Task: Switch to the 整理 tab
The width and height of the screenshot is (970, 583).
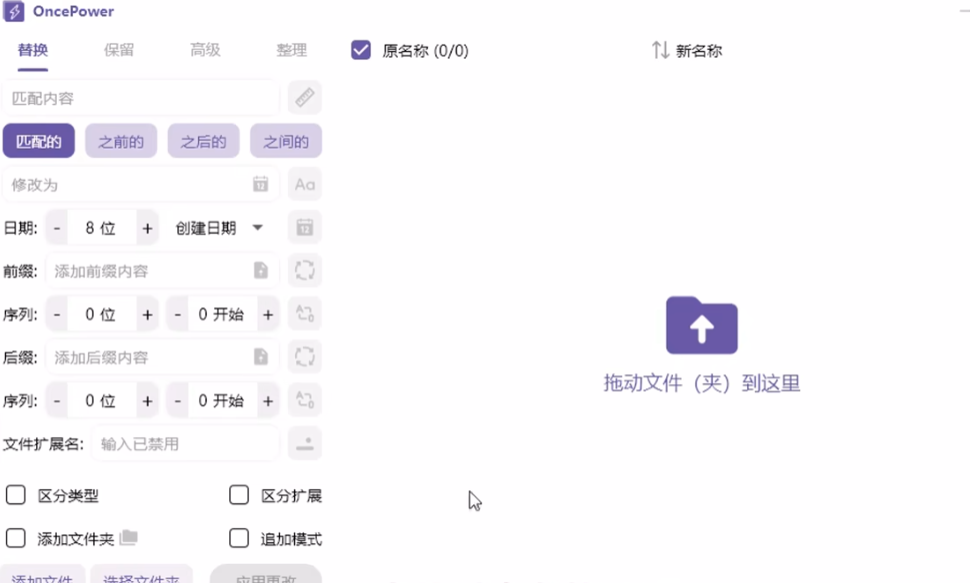Action: pos(291,49)
